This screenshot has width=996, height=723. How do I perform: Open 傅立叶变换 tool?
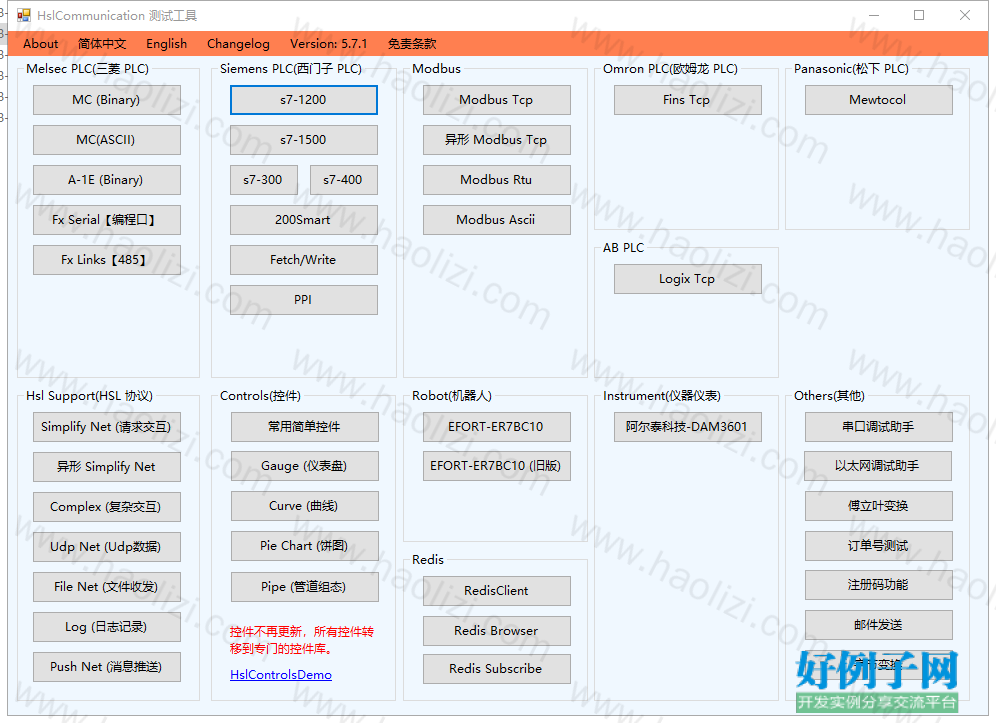click(x=878, y=506)
